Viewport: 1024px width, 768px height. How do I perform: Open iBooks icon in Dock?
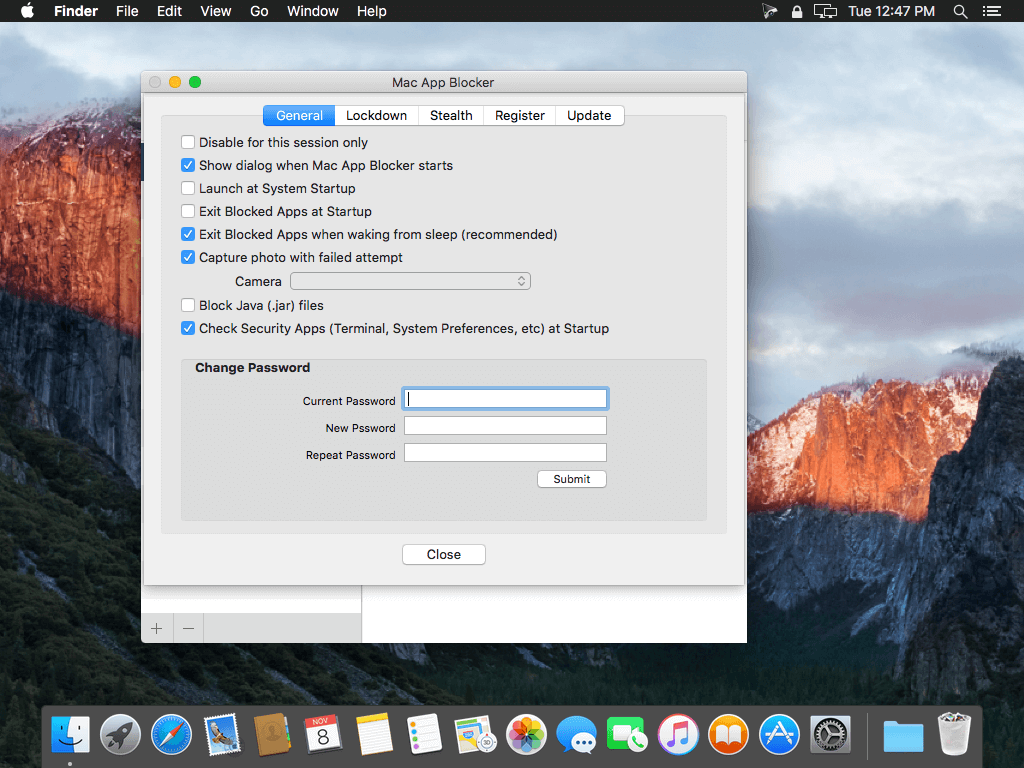pyautogui.click(x=728, y=734)
